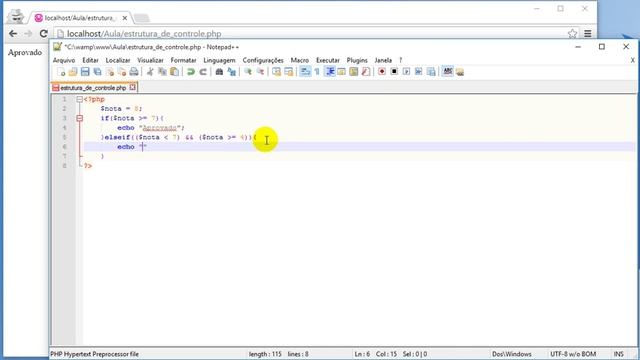Open the Executar menu
The width and height of the screenshot is (640, 360).
(328, 60)
